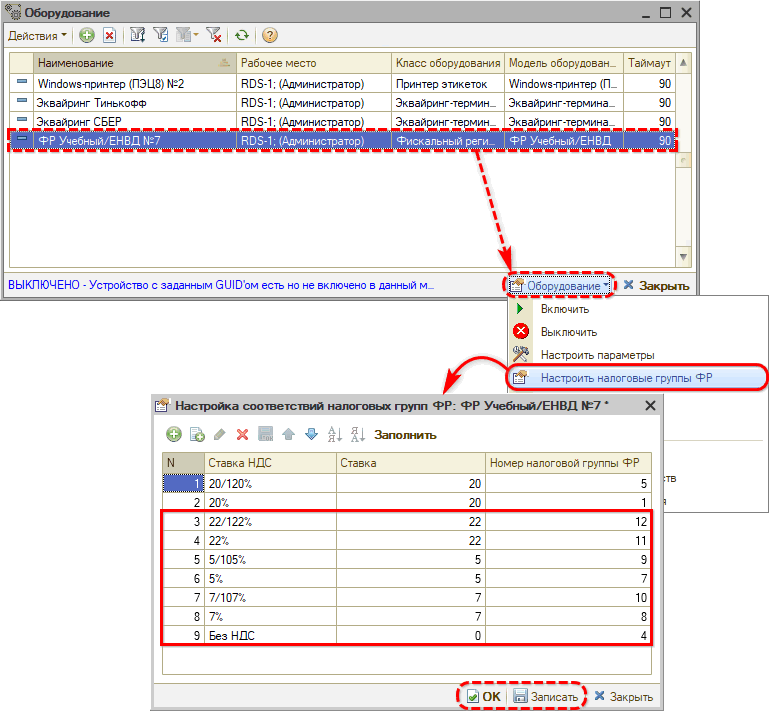Image resolution: width=769 pixels, height=711 pixels.
Task: Move row down with blue down arrow
Action: pyautogui.click(x=310, y=434)
